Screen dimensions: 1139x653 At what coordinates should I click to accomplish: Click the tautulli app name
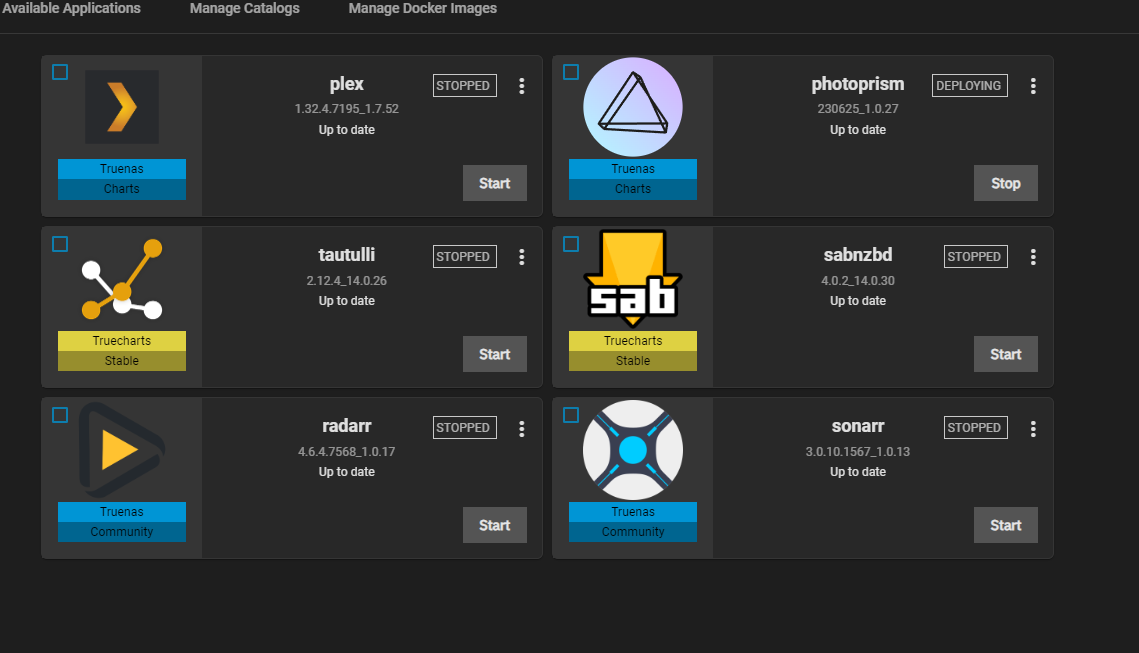[x=346, y=255]
